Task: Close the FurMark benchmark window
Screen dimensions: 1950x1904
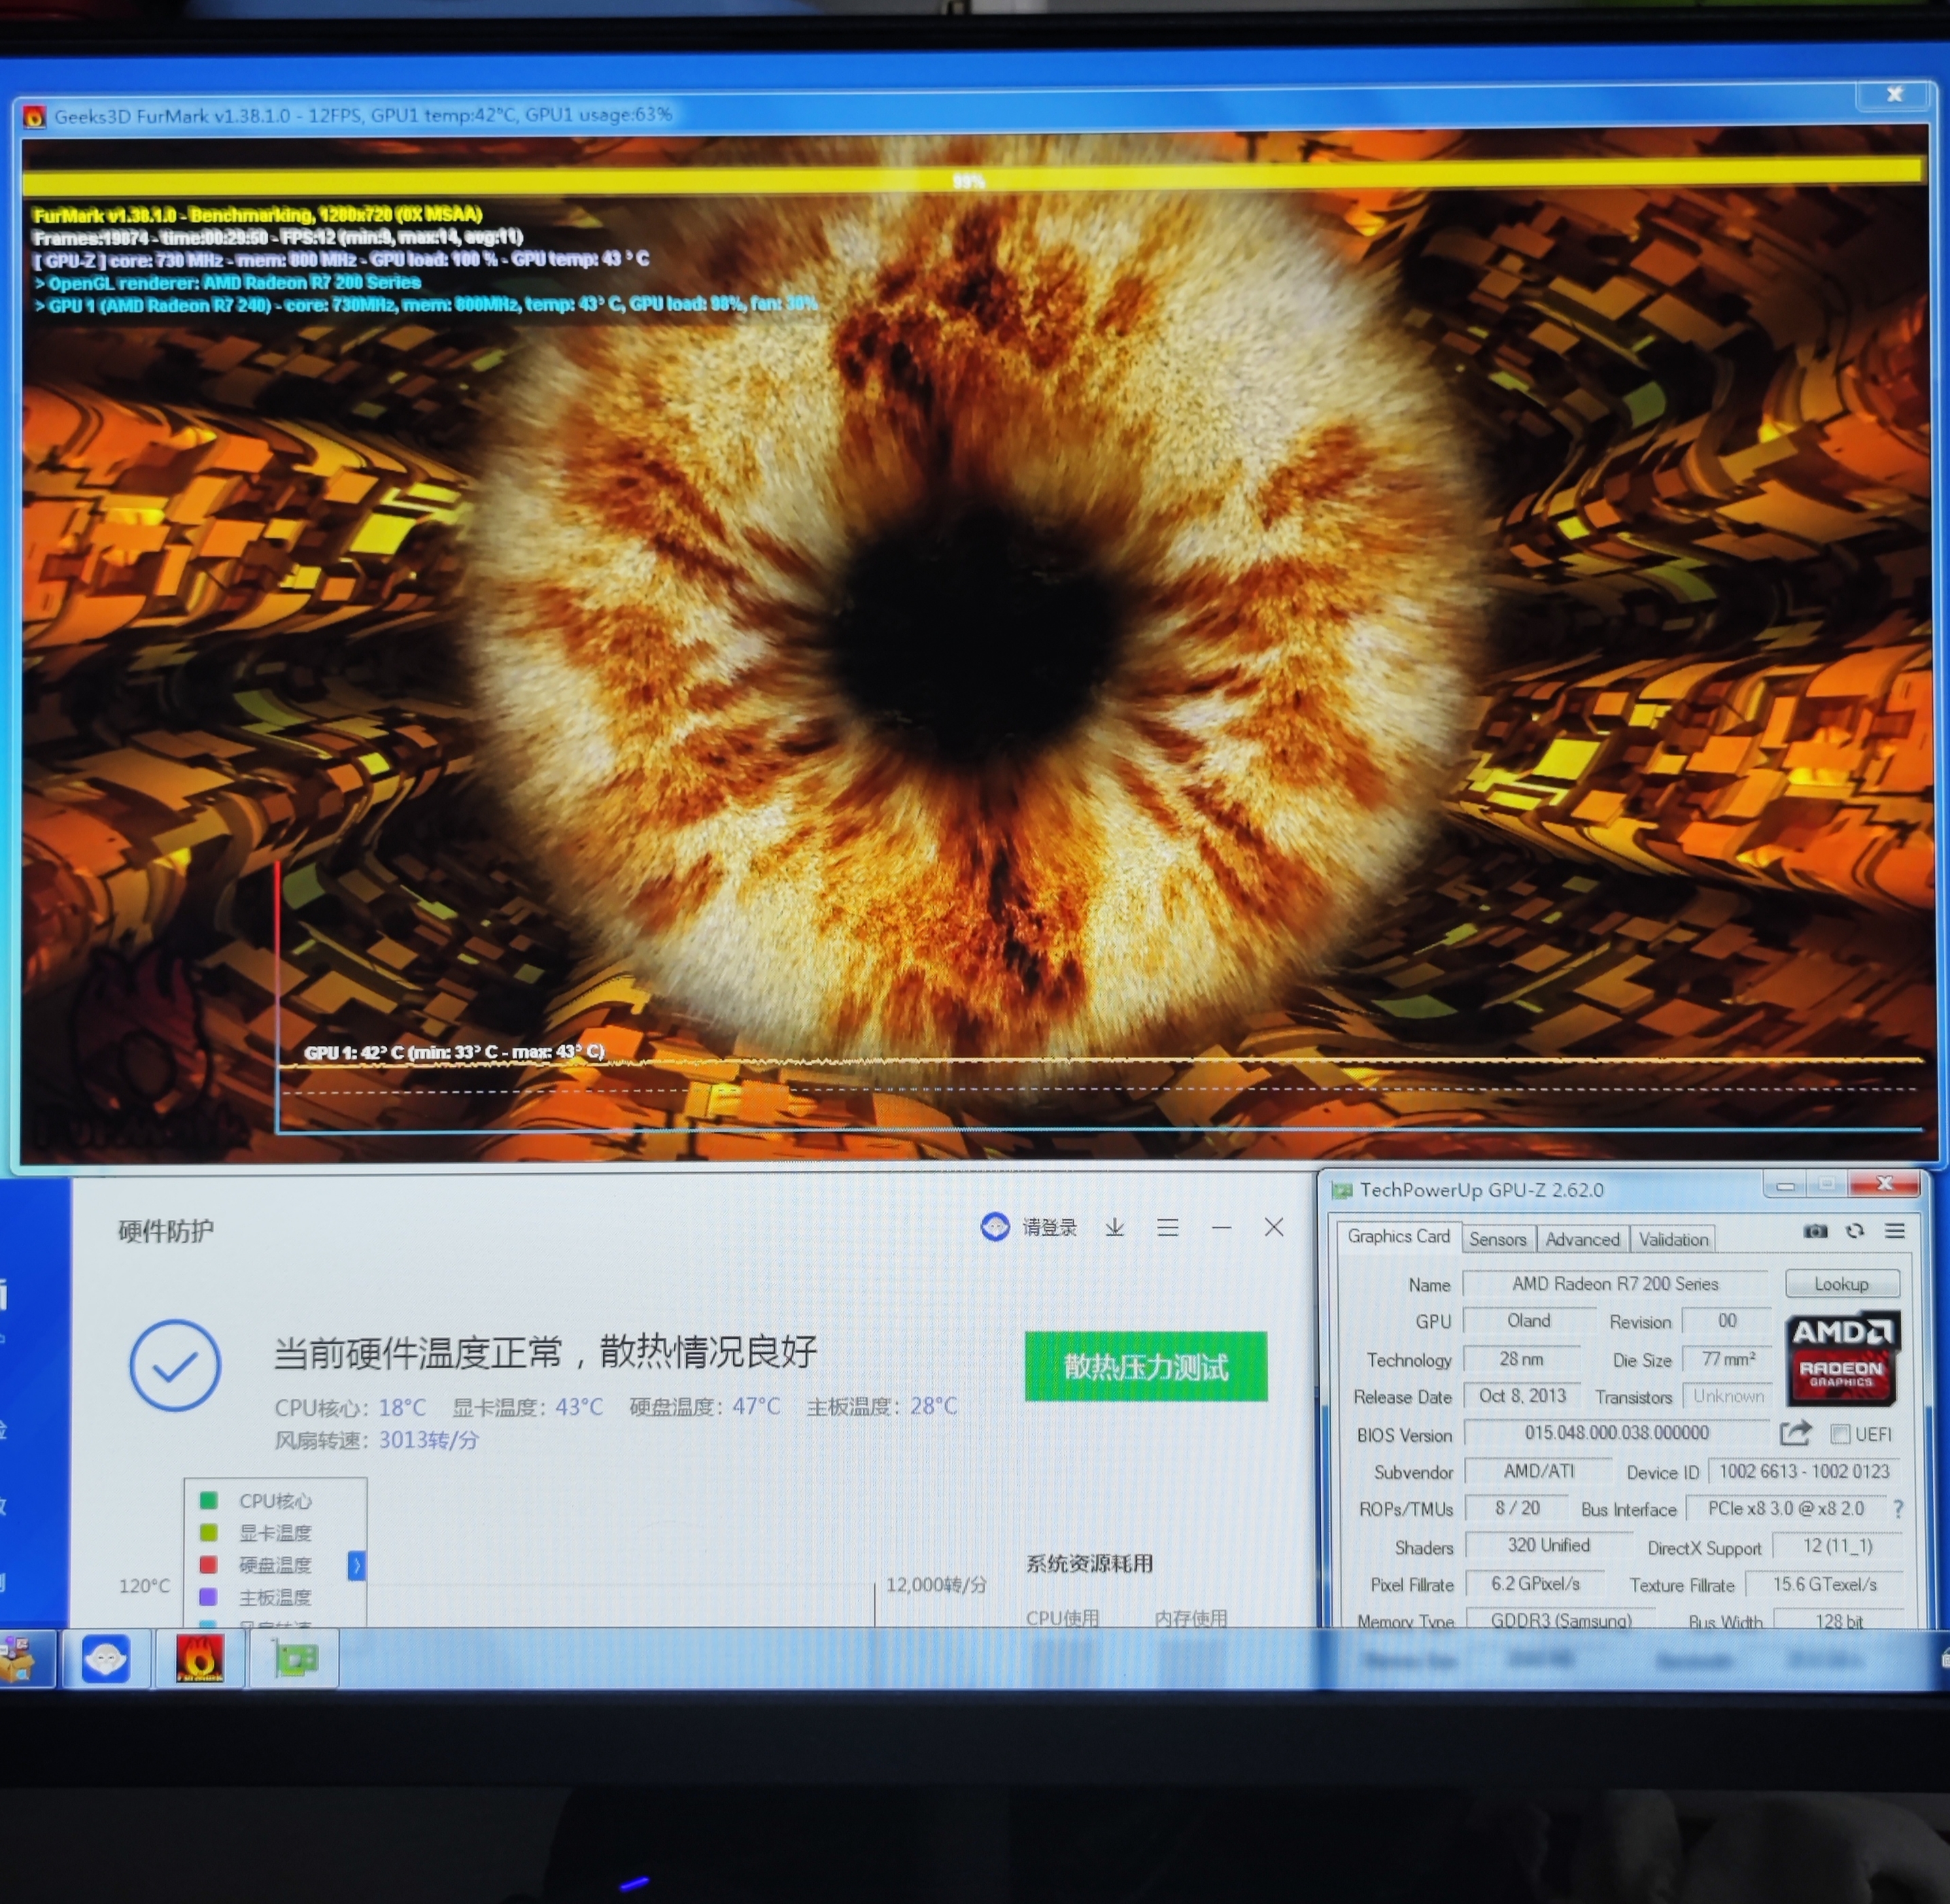Action: click(1894, 94)
